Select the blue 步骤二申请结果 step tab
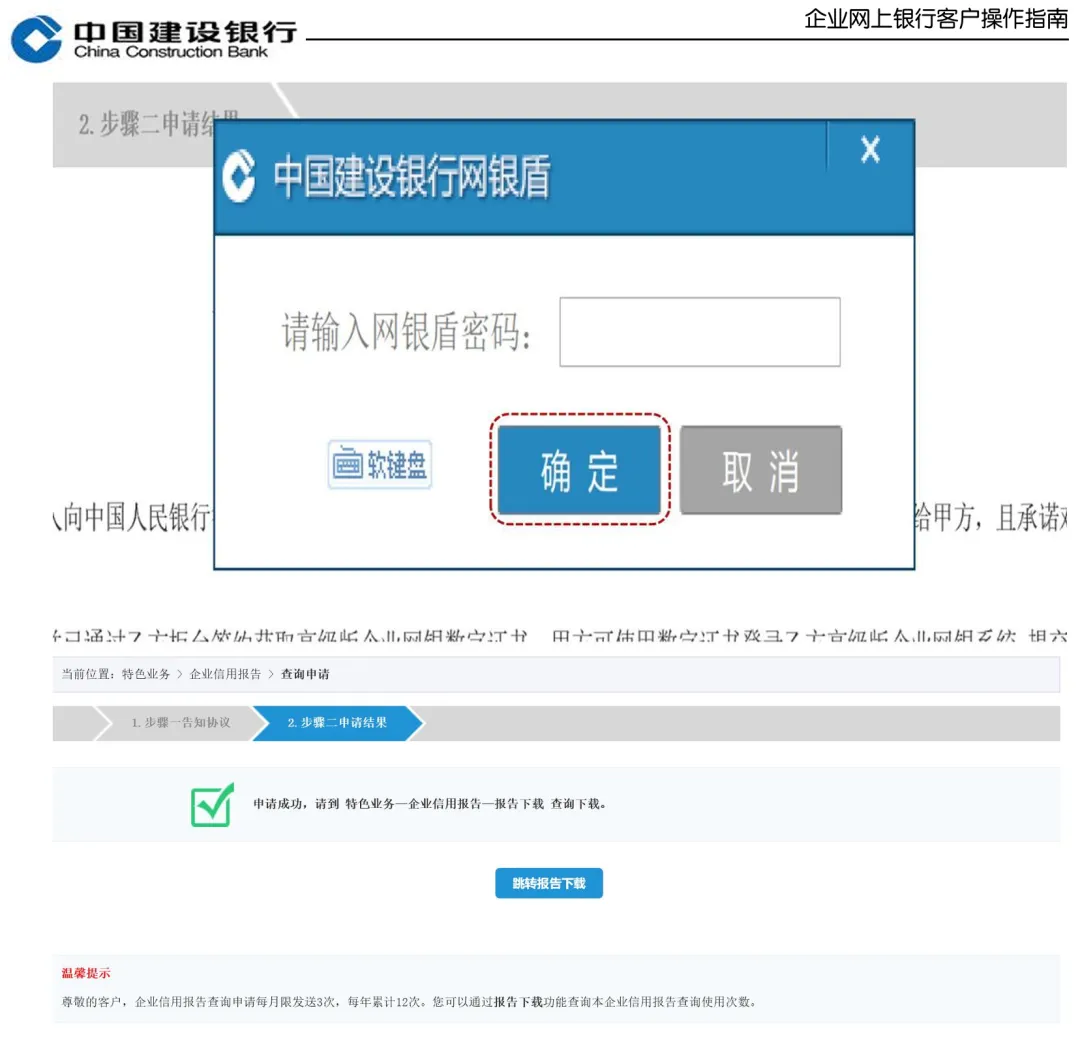Image resolution: width=1080 pixels, height=1037 pixels. pos(338,722)
